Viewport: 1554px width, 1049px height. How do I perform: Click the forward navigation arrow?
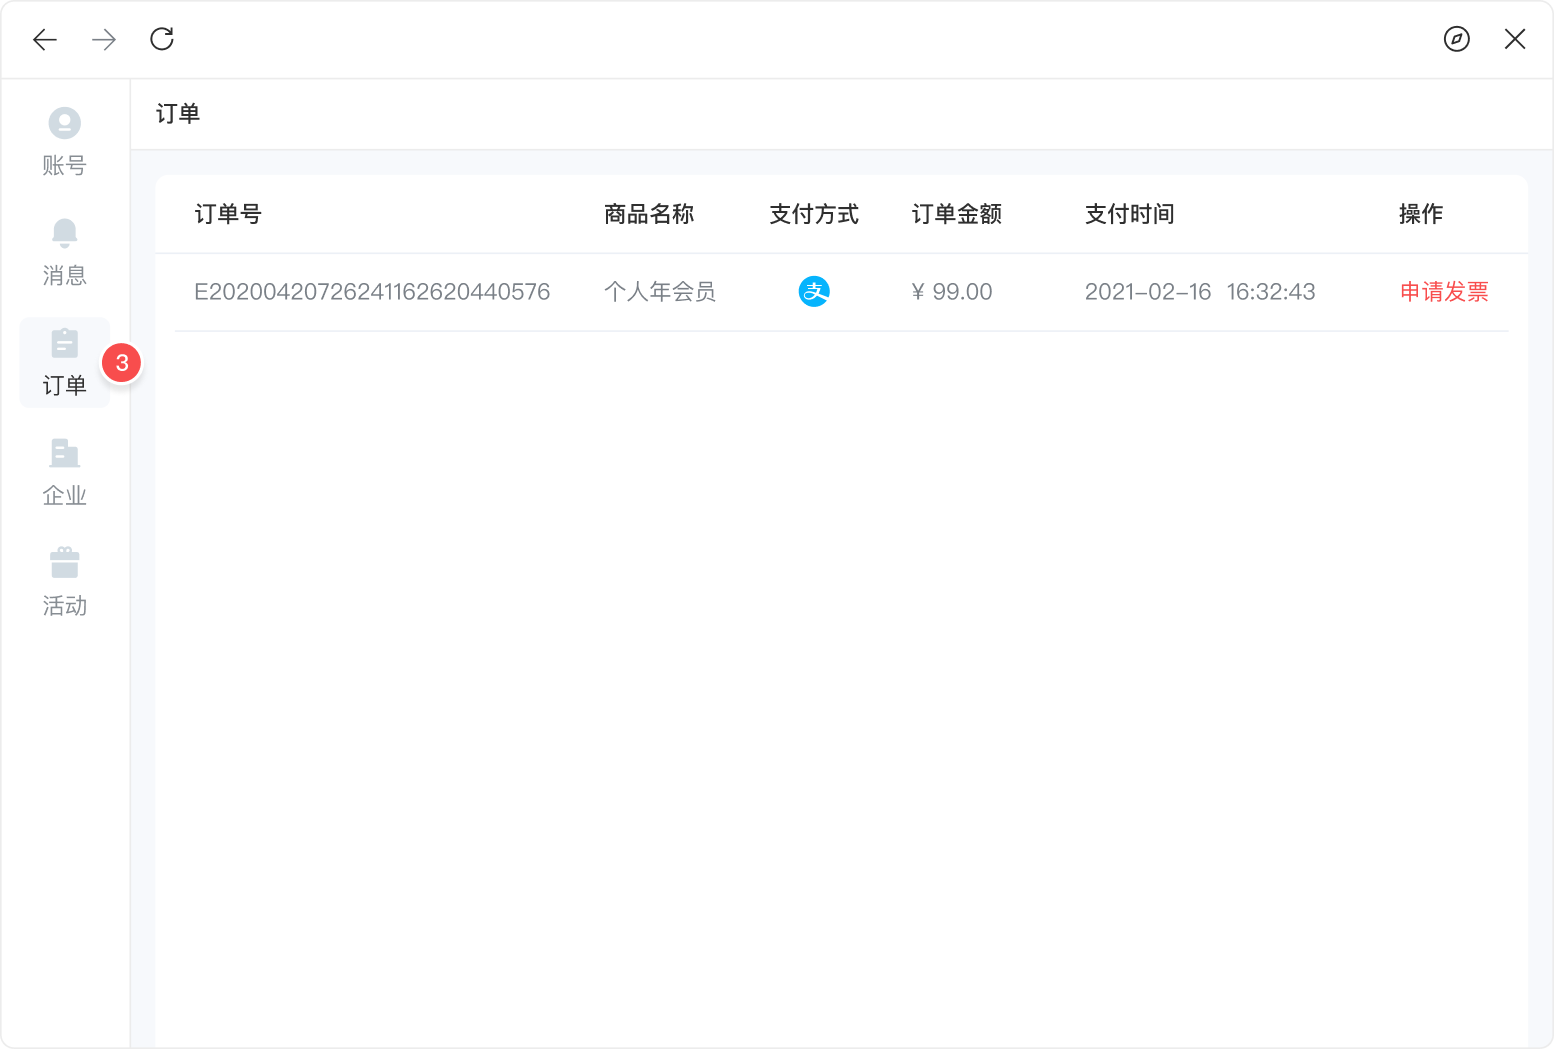[104, 39]
